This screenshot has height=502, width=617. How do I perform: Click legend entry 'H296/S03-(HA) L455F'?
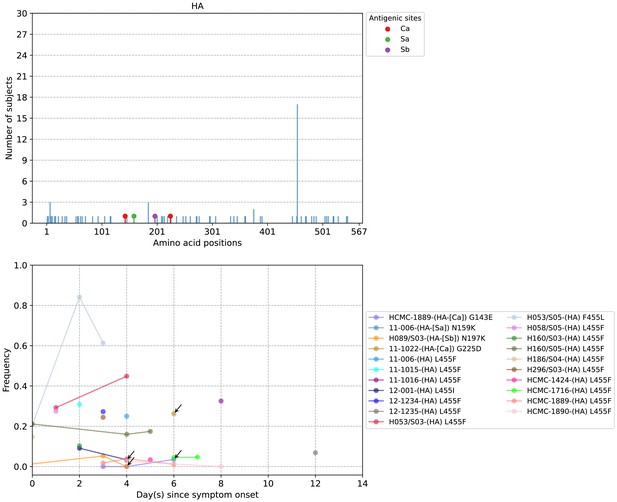click(x=556, y=369)
